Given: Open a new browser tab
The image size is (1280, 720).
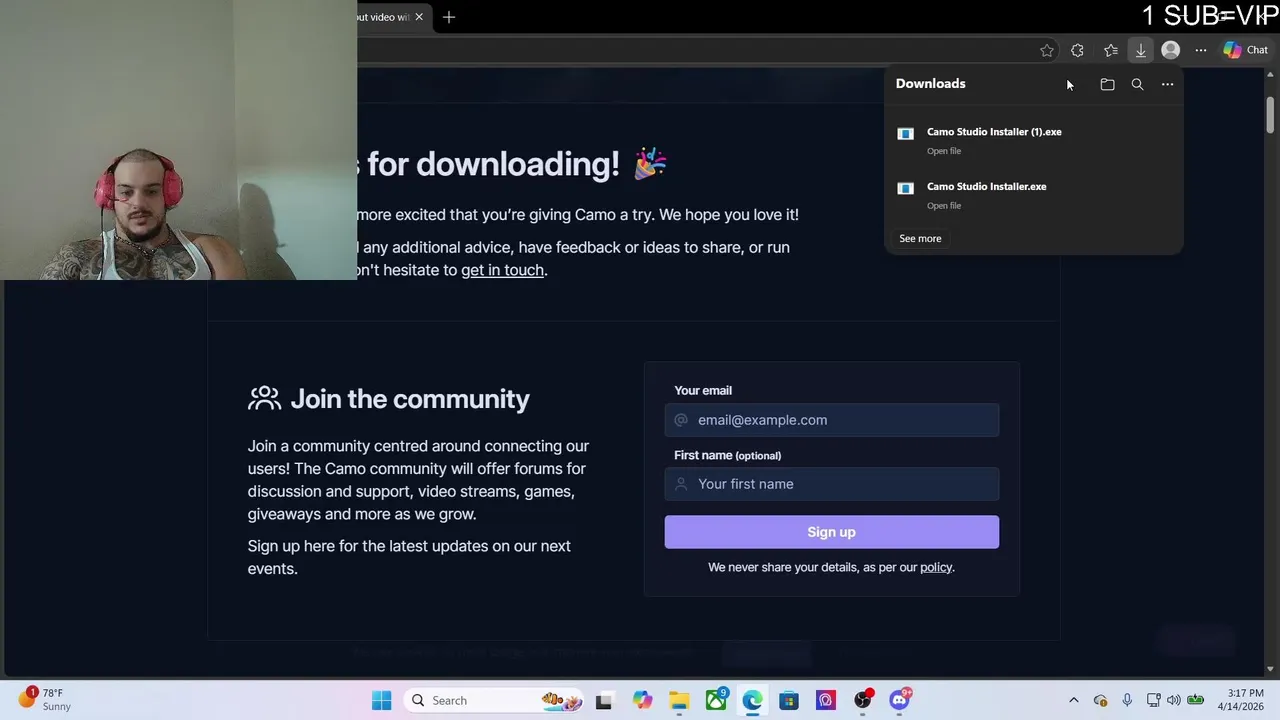Looking at the screenshot, I should 449,17.
